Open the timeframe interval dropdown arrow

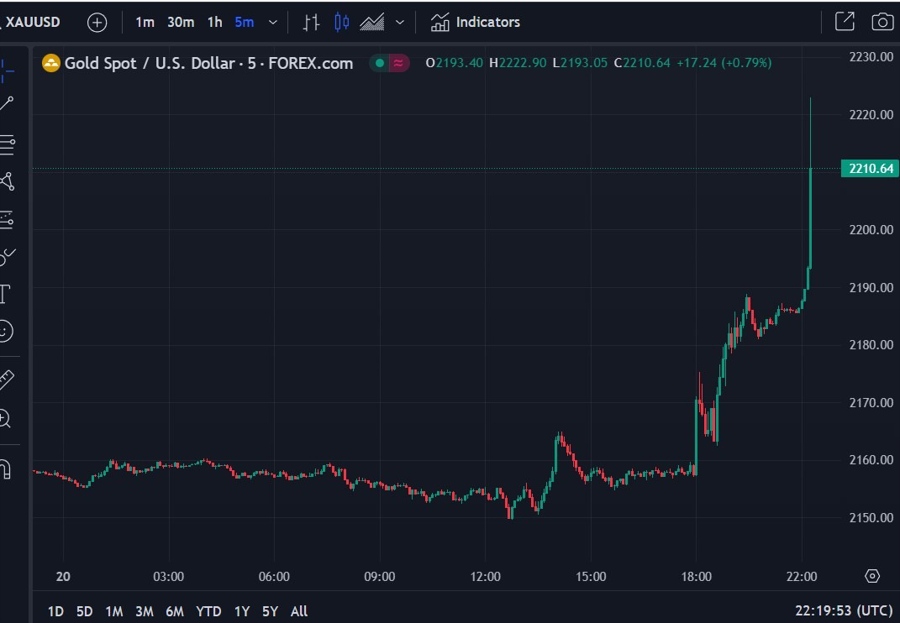click(x=273, y=22)
